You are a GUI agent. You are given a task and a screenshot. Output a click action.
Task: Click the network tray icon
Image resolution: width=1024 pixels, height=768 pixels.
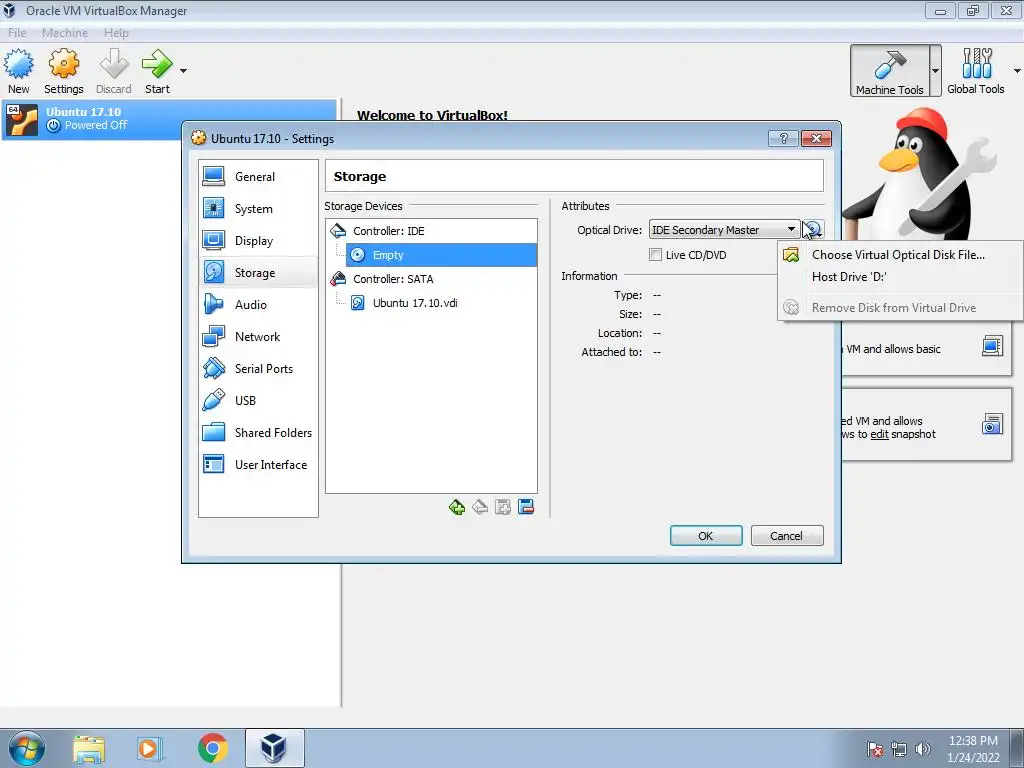tap(899, 748)
